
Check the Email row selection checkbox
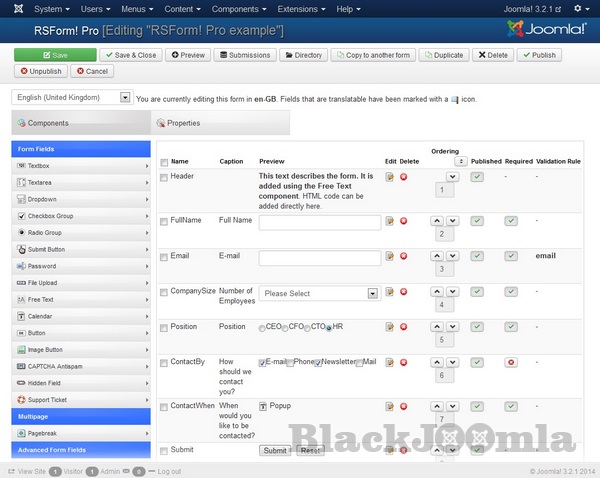pyautogui.click(x=164, y=256)
